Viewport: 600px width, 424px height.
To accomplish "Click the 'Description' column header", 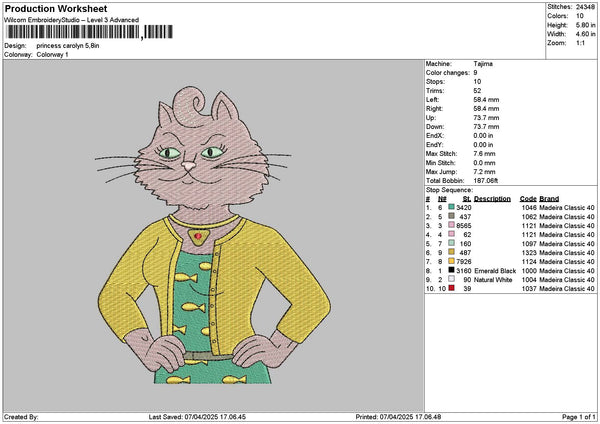I will click(492, 199).
